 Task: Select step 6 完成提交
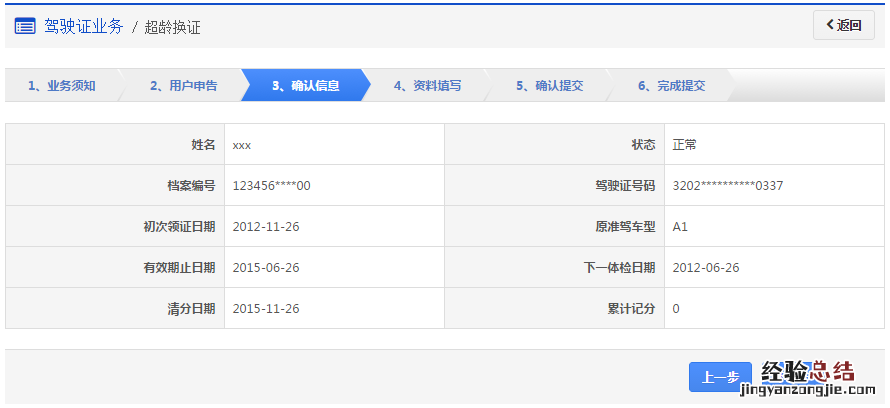click(x=672, y=86)
